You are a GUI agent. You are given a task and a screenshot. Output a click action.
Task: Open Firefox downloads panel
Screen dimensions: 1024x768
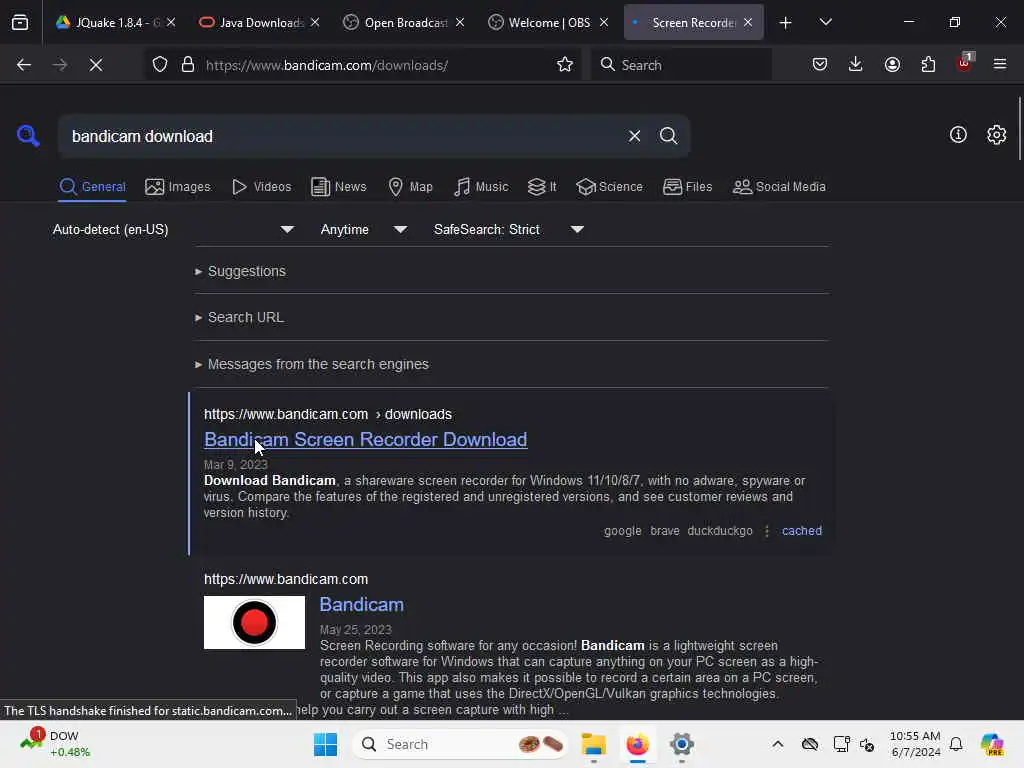click(856, 64)
